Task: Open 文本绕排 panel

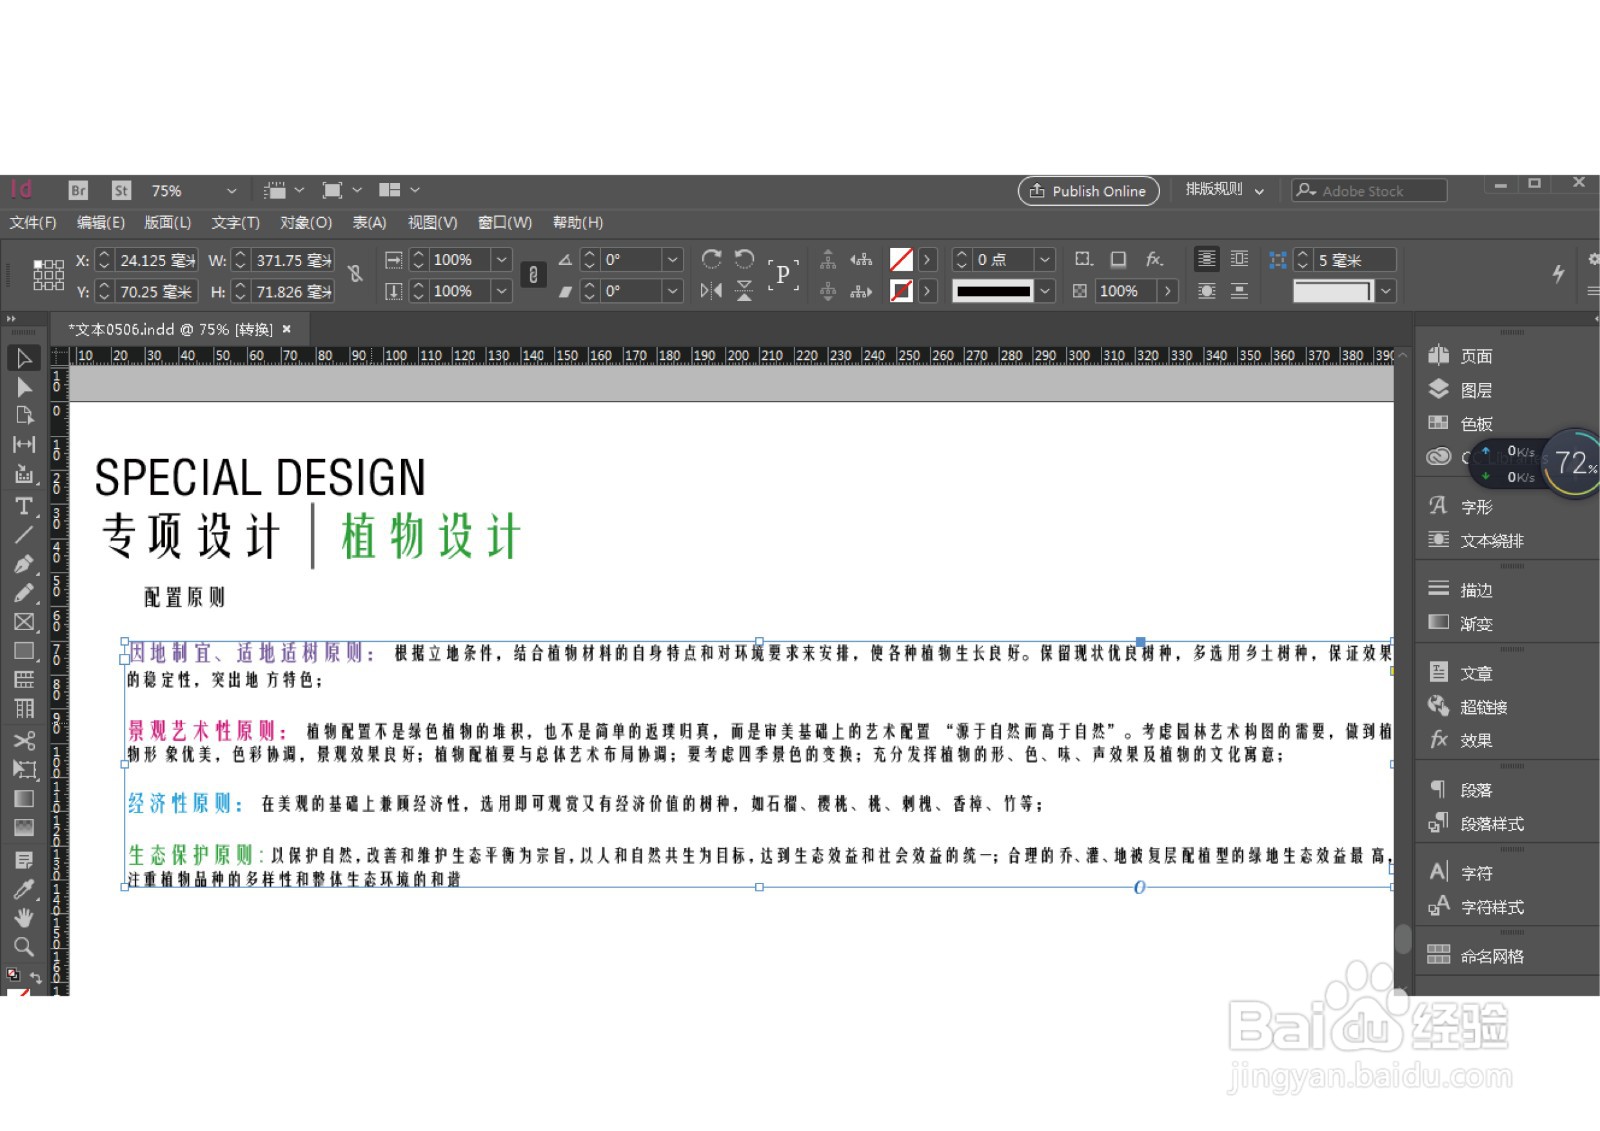Action: 1476,541
